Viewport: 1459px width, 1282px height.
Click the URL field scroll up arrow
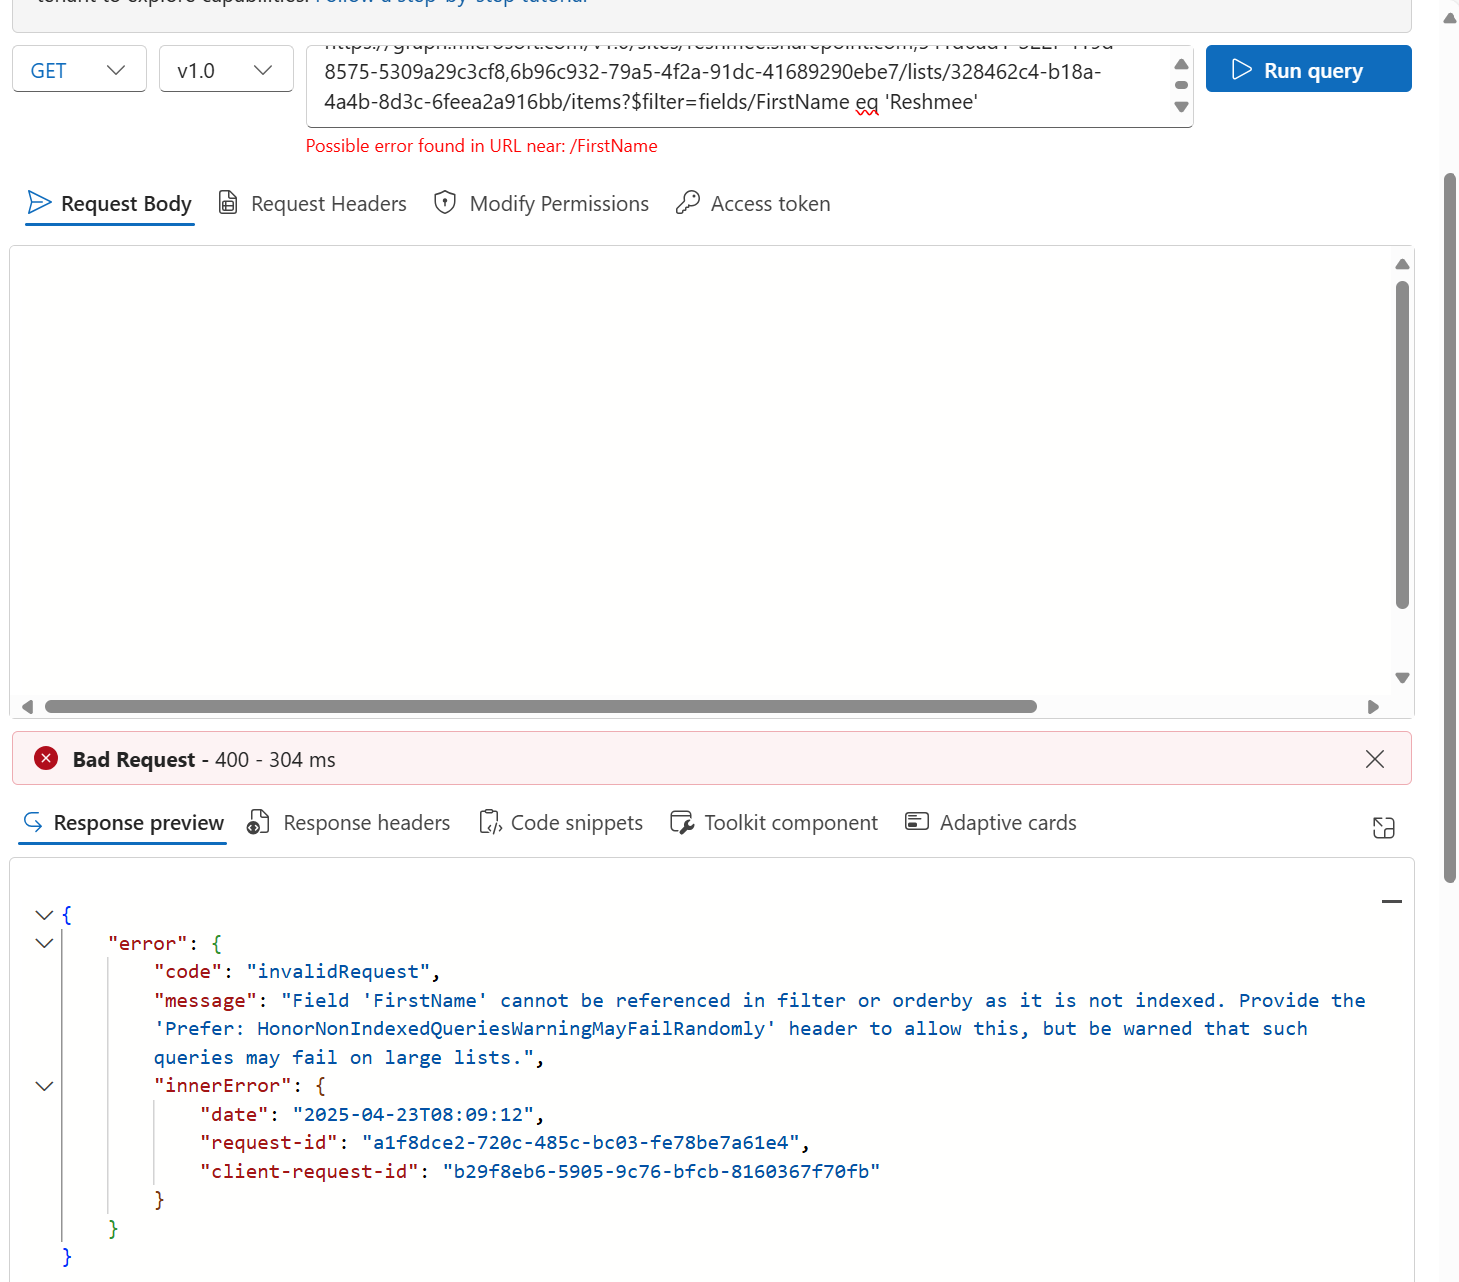click(x=1181, y=64)
